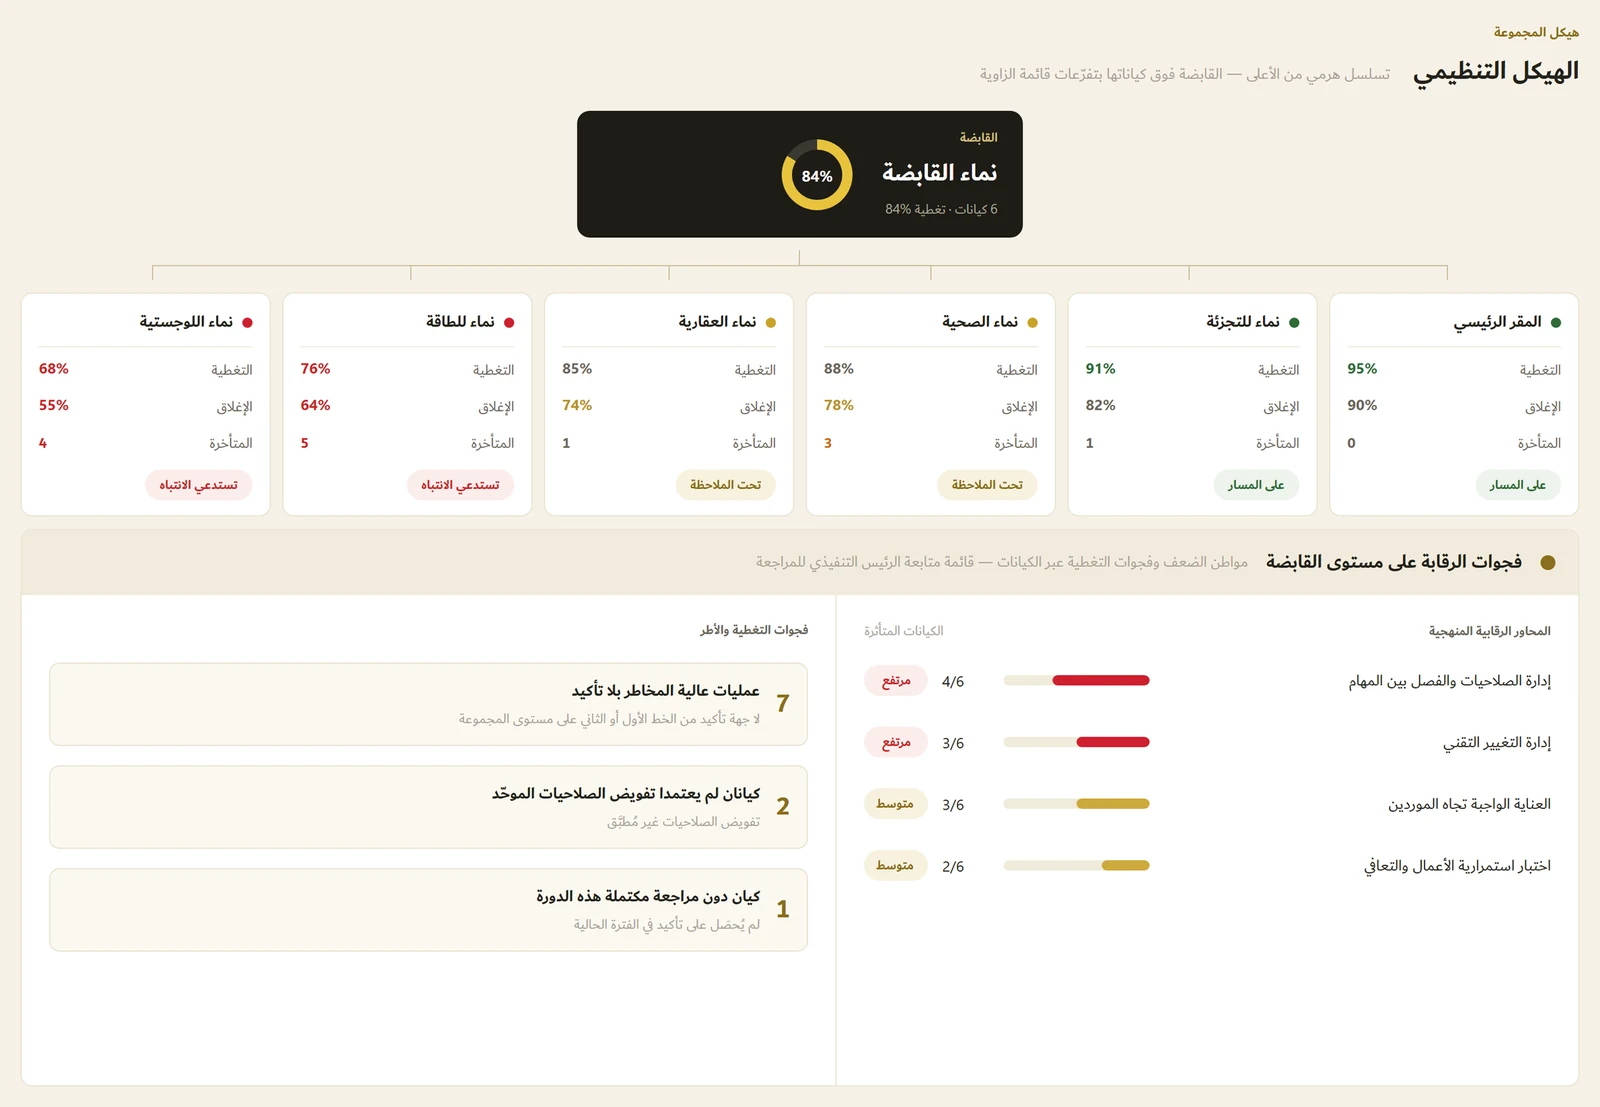Click the هيكل المجموعة breadcrumb label
This screenshot has width=1600, height=1107.
pyautogui.click(x=1536, y=32)
